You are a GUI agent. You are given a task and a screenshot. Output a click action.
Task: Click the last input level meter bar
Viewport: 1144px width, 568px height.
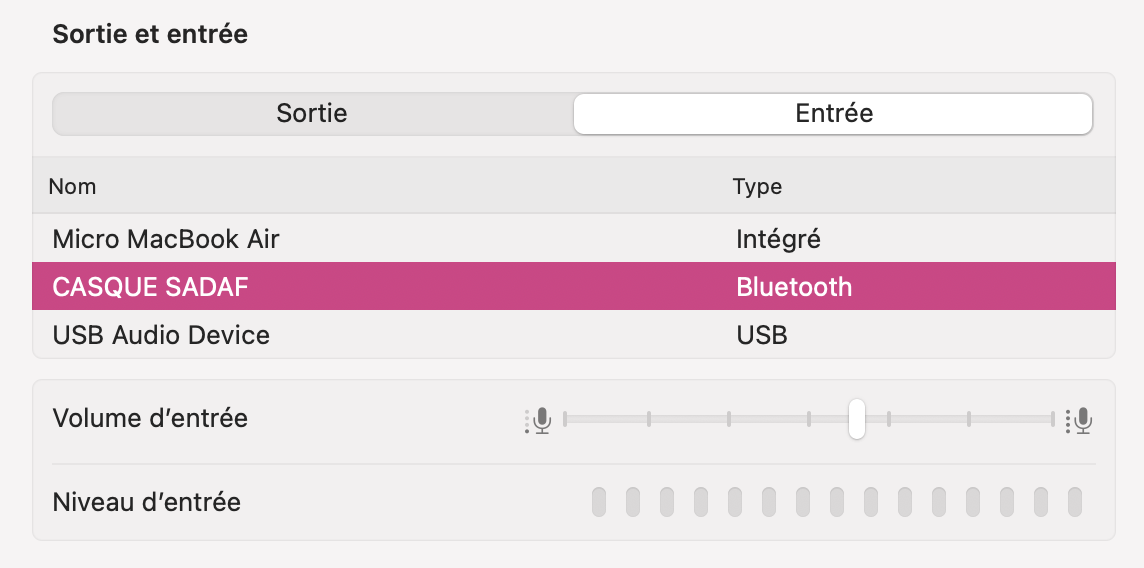(1075, 502)
